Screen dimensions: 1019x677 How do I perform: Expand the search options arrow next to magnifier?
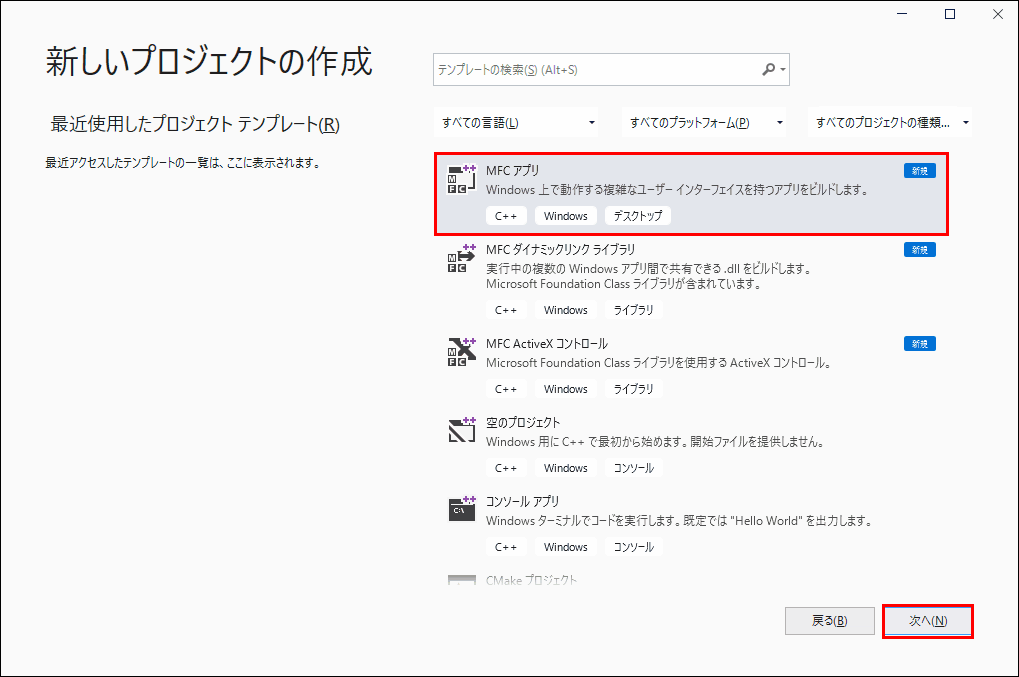click(x=783, y=70)
